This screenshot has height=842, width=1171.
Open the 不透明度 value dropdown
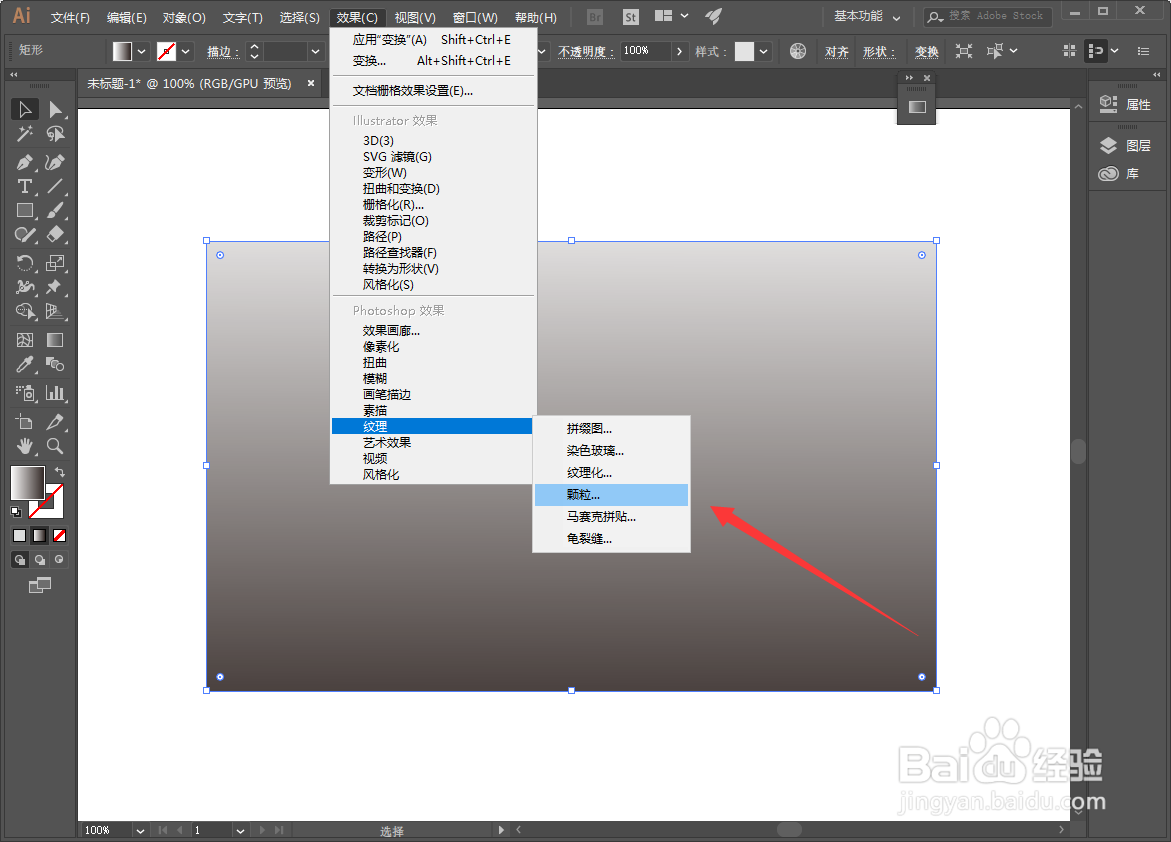point(677,50)
